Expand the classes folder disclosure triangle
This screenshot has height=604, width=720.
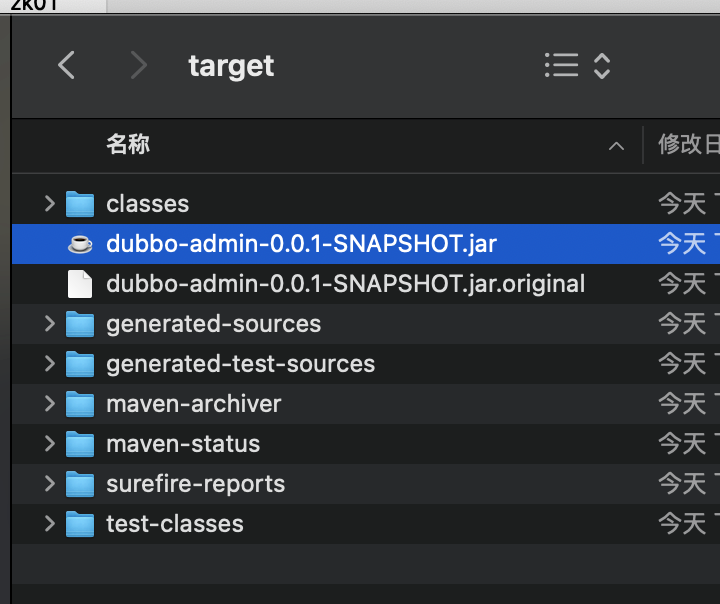pyautogui.click(x=49, y=204)
